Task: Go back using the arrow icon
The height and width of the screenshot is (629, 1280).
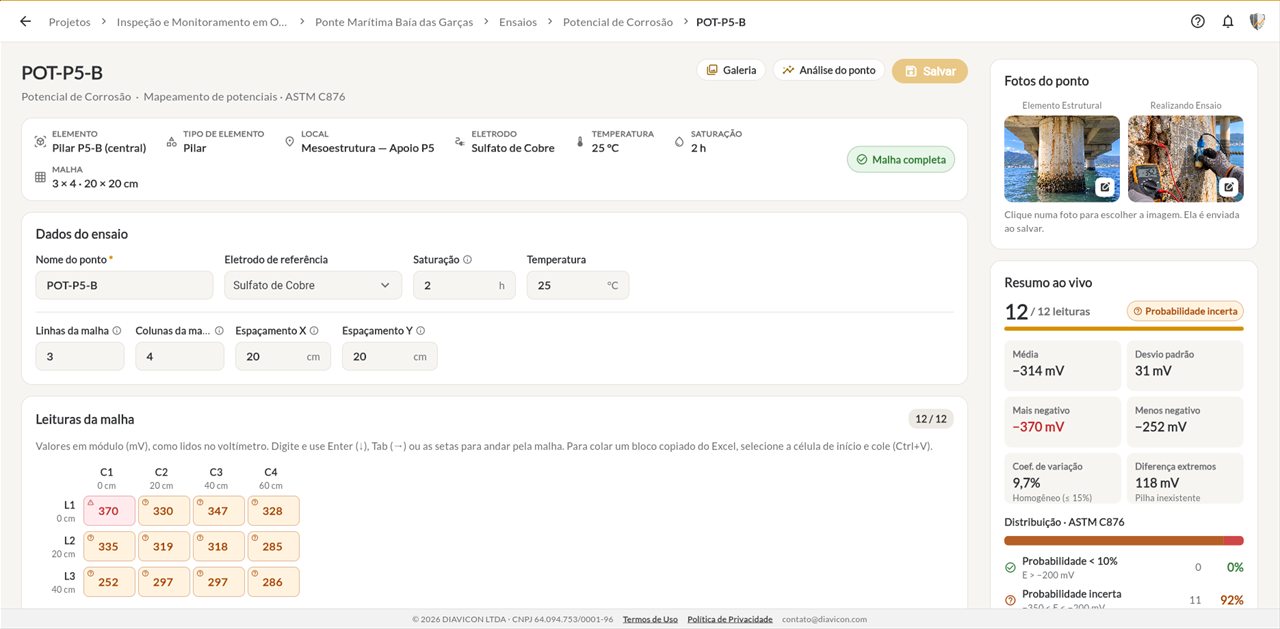Action: coord(25,21)
